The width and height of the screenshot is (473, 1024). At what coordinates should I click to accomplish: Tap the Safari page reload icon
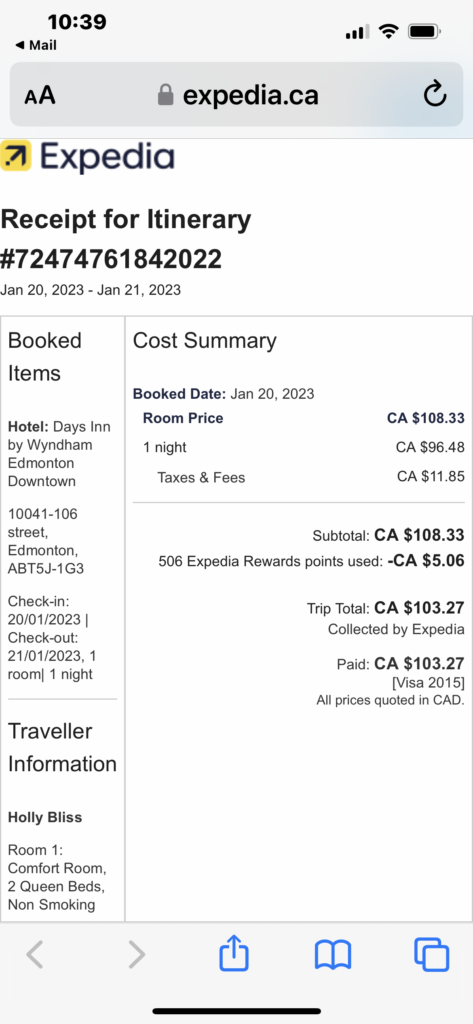(434, 95)
